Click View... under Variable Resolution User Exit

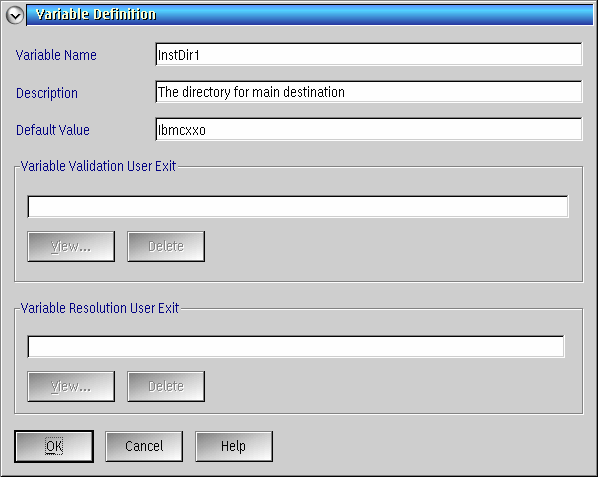tap(71, 386)
